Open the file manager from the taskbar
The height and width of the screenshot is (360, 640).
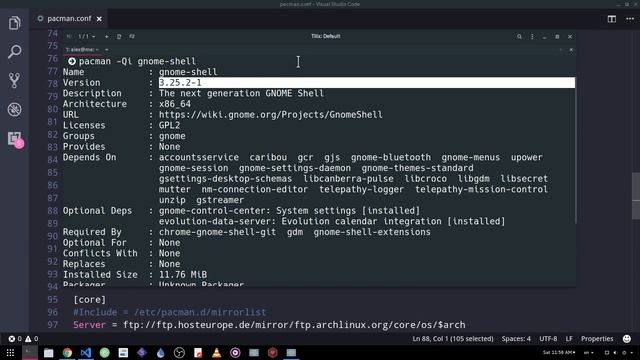tap(49, 353)
